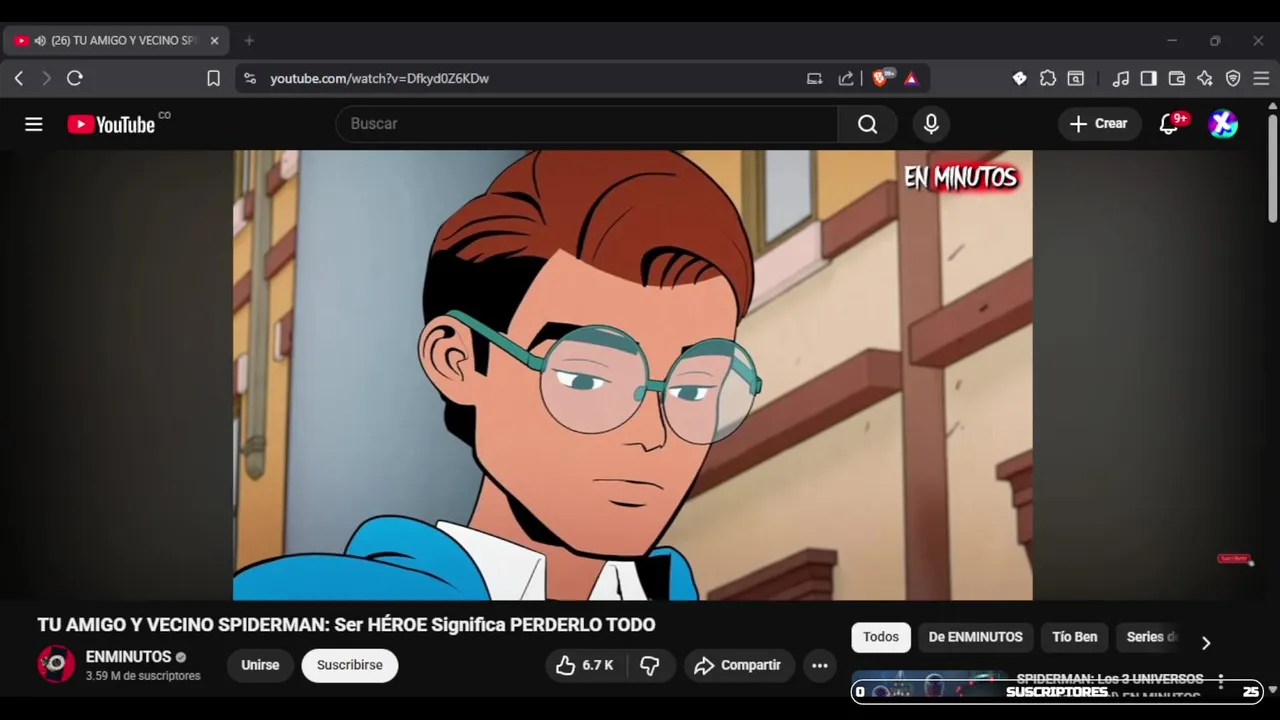Screen dimensions: 1280x720
Task: Click the Unirse button
Action: (x=260, y=665)
